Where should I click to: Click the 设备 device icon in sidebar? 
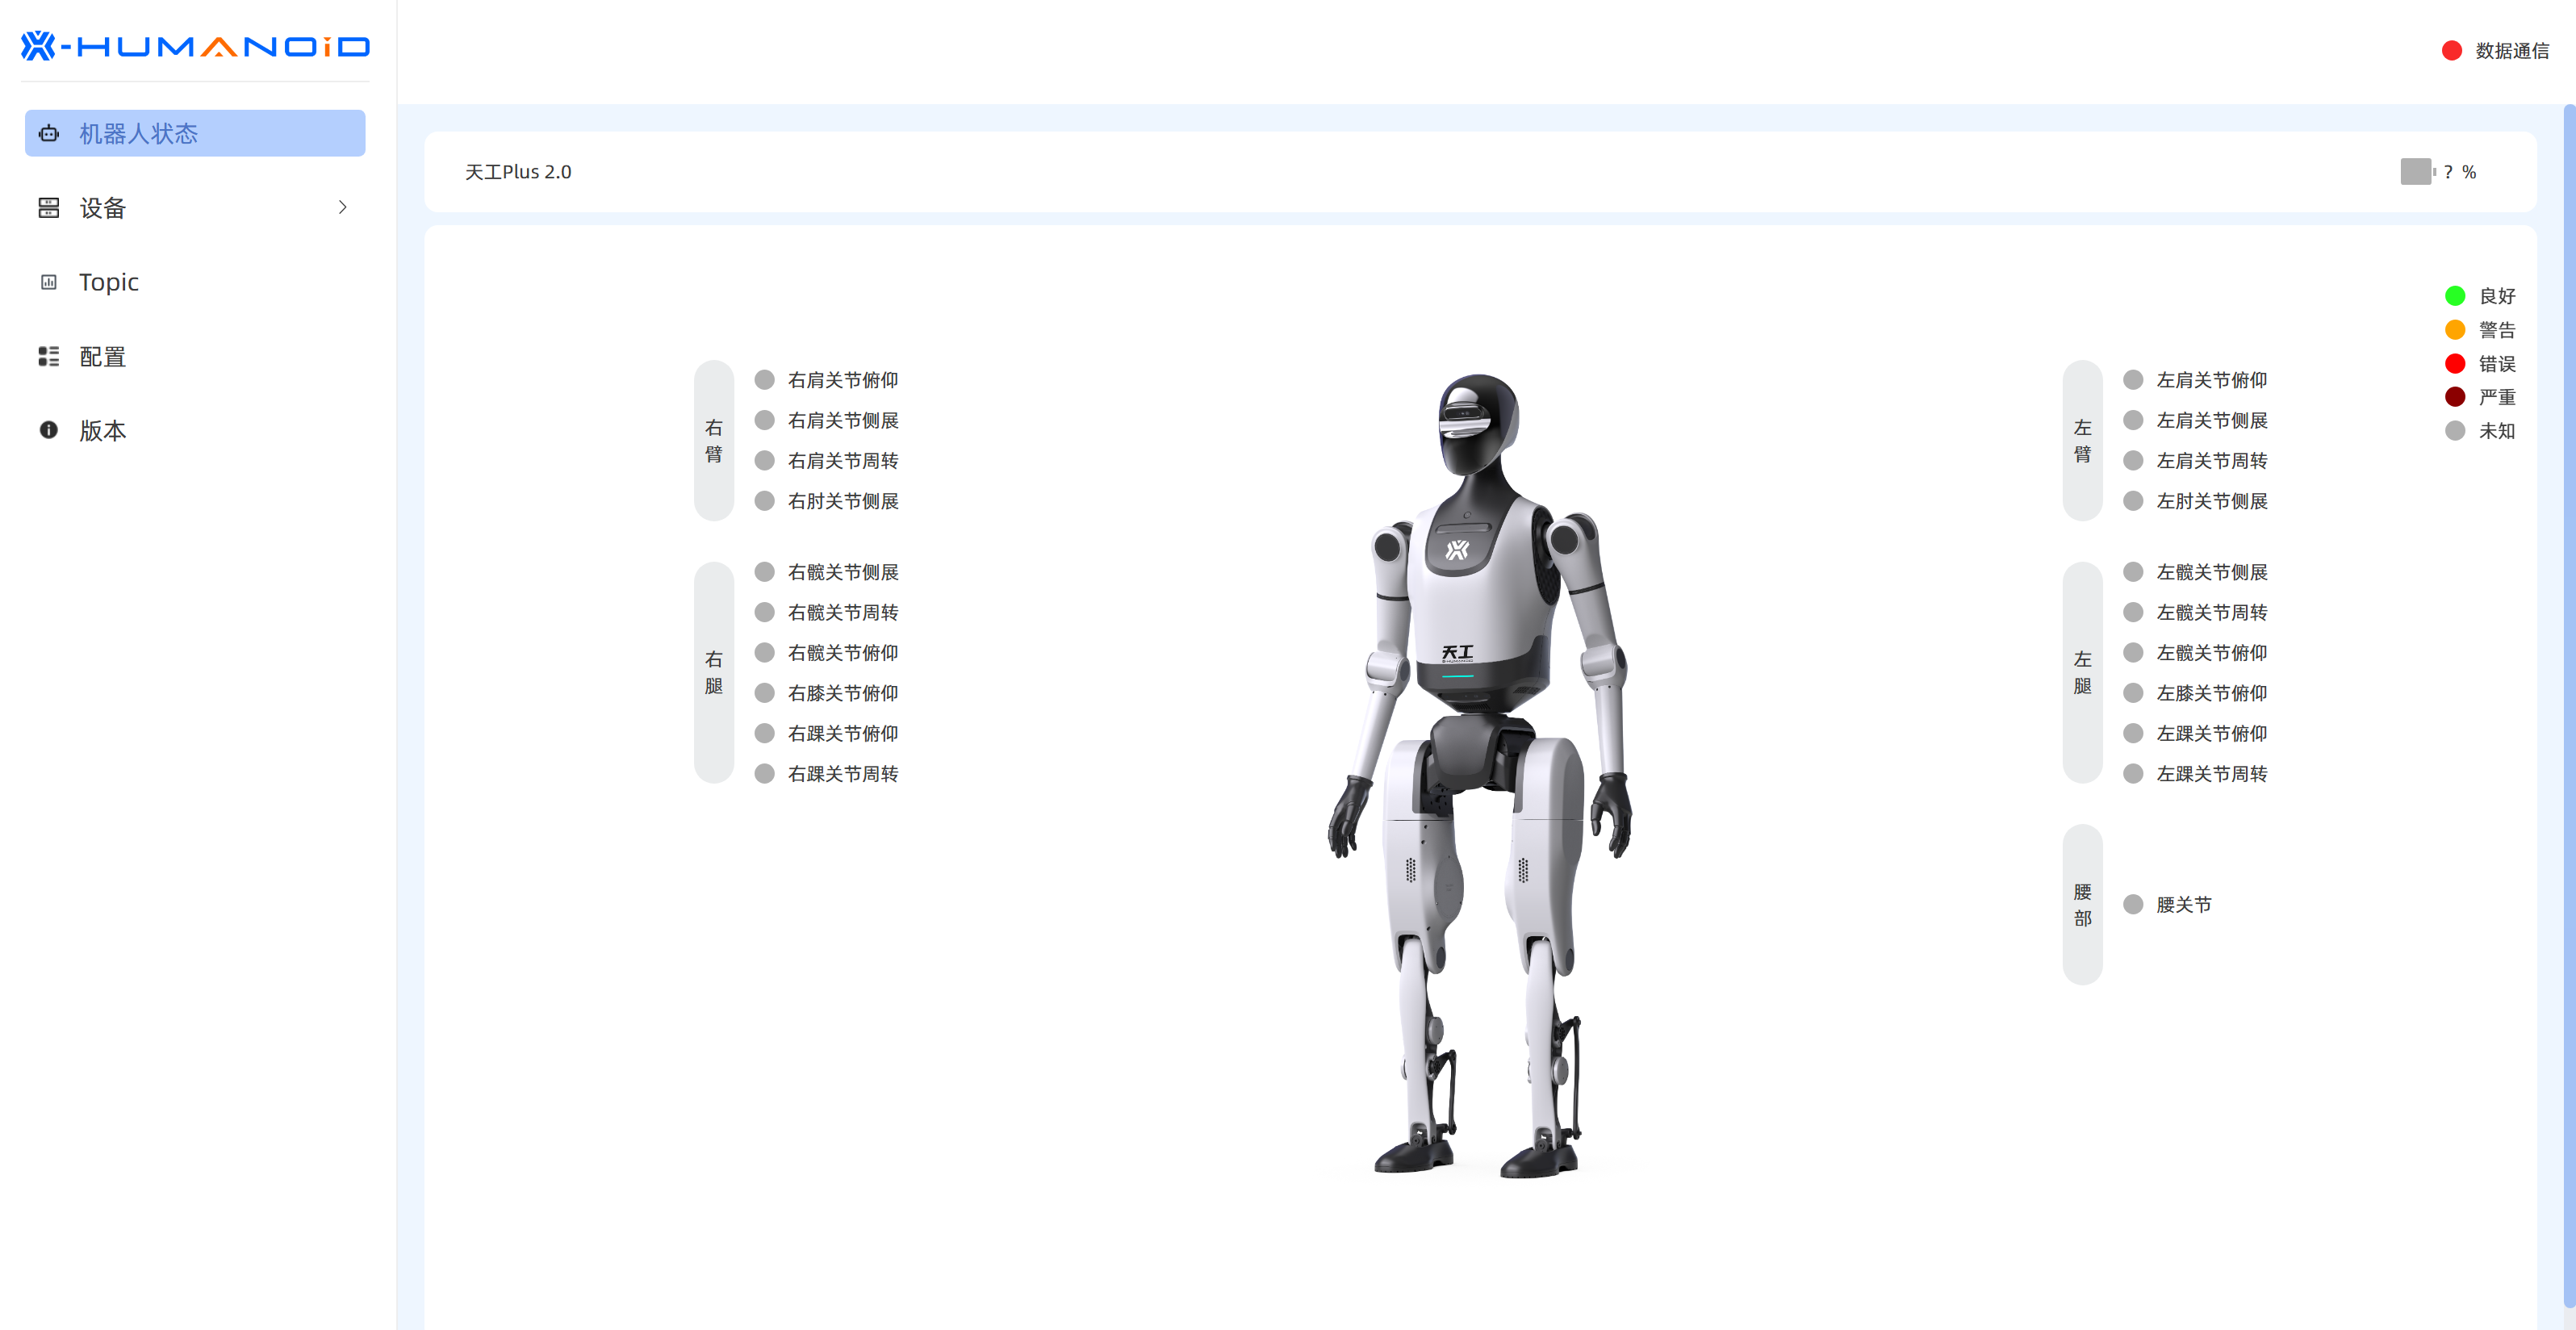(x=48, y=208)
